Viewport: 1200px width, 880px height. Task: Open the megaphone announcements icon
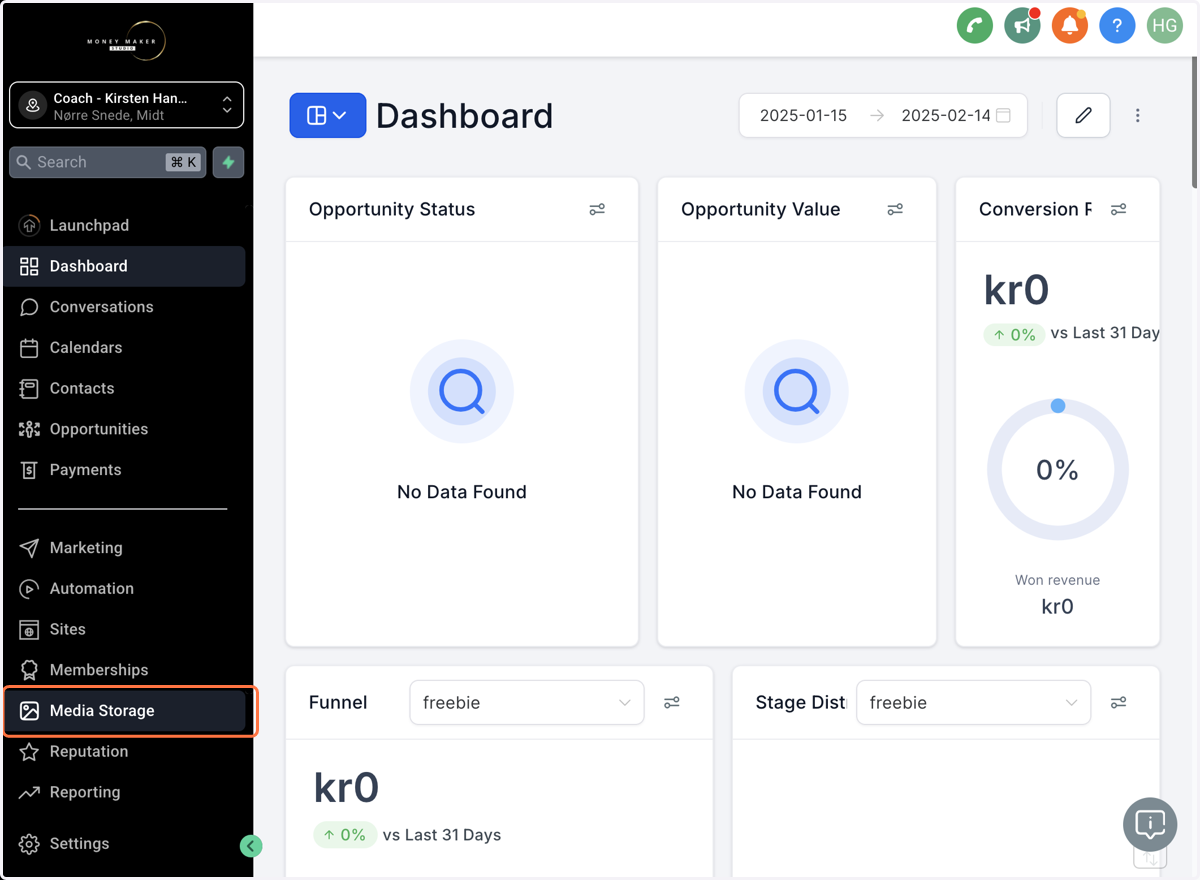pos(1022,26)
